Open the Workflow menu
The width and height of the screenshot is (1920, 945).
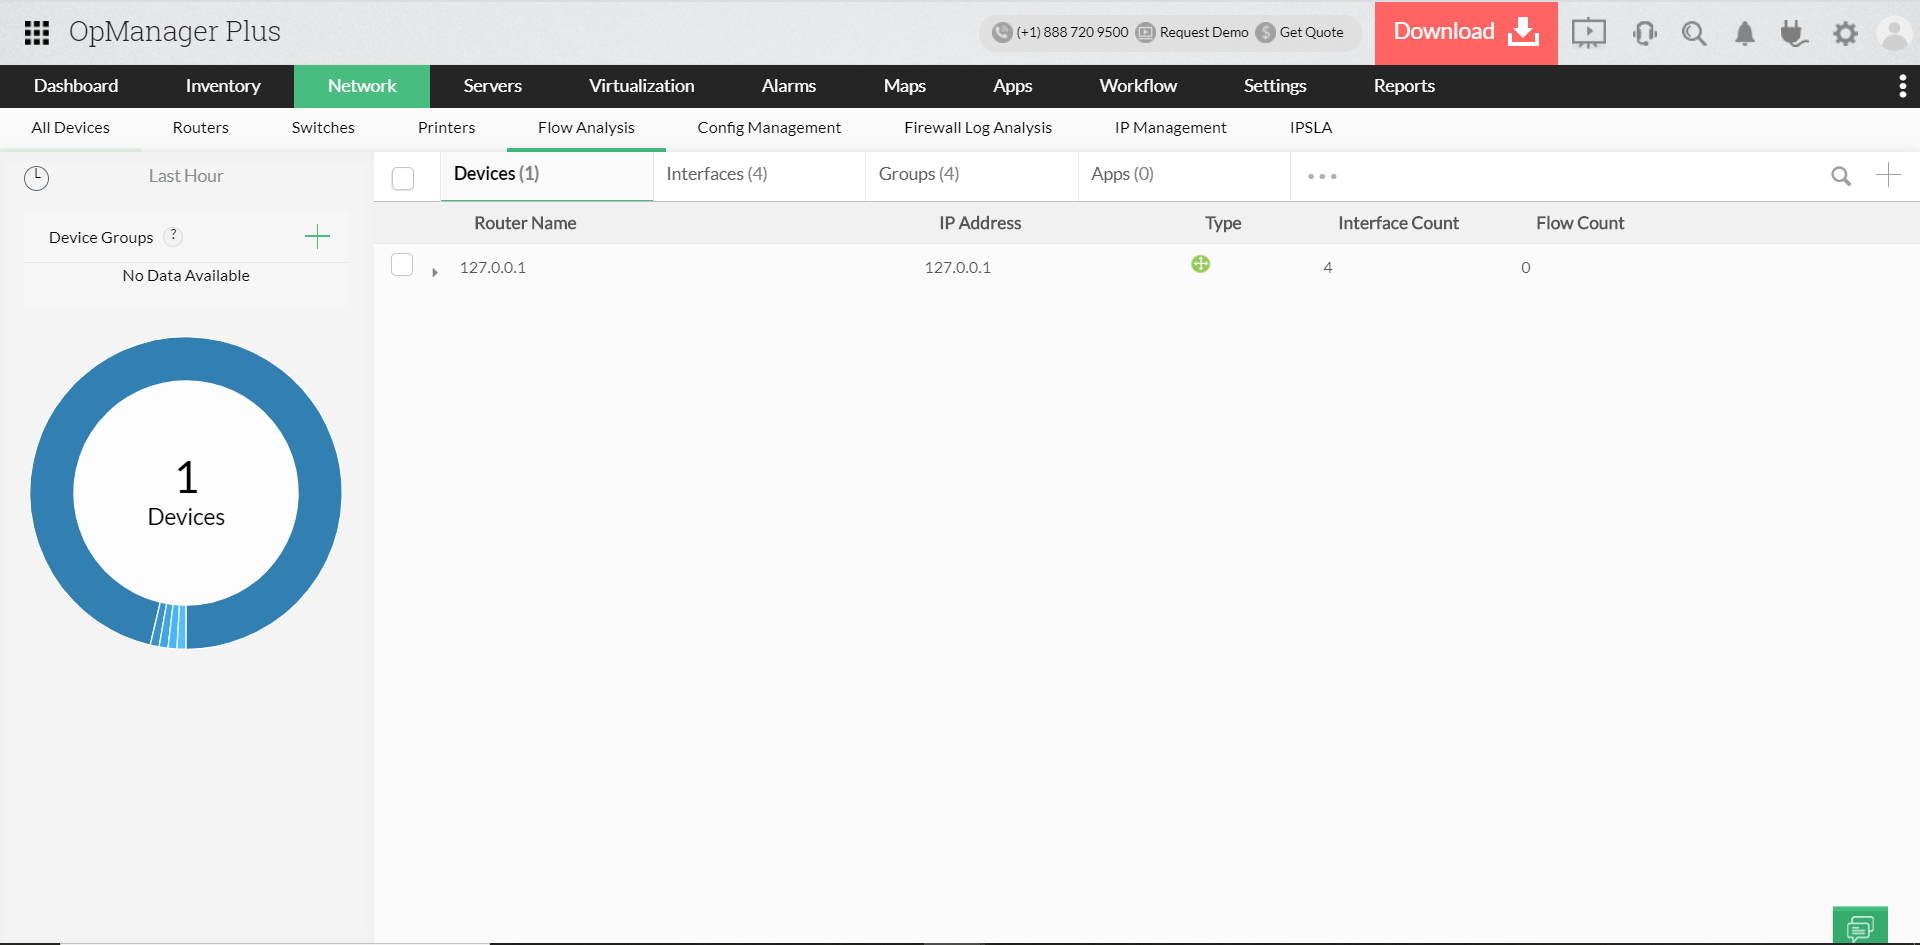click(1138, 86)
